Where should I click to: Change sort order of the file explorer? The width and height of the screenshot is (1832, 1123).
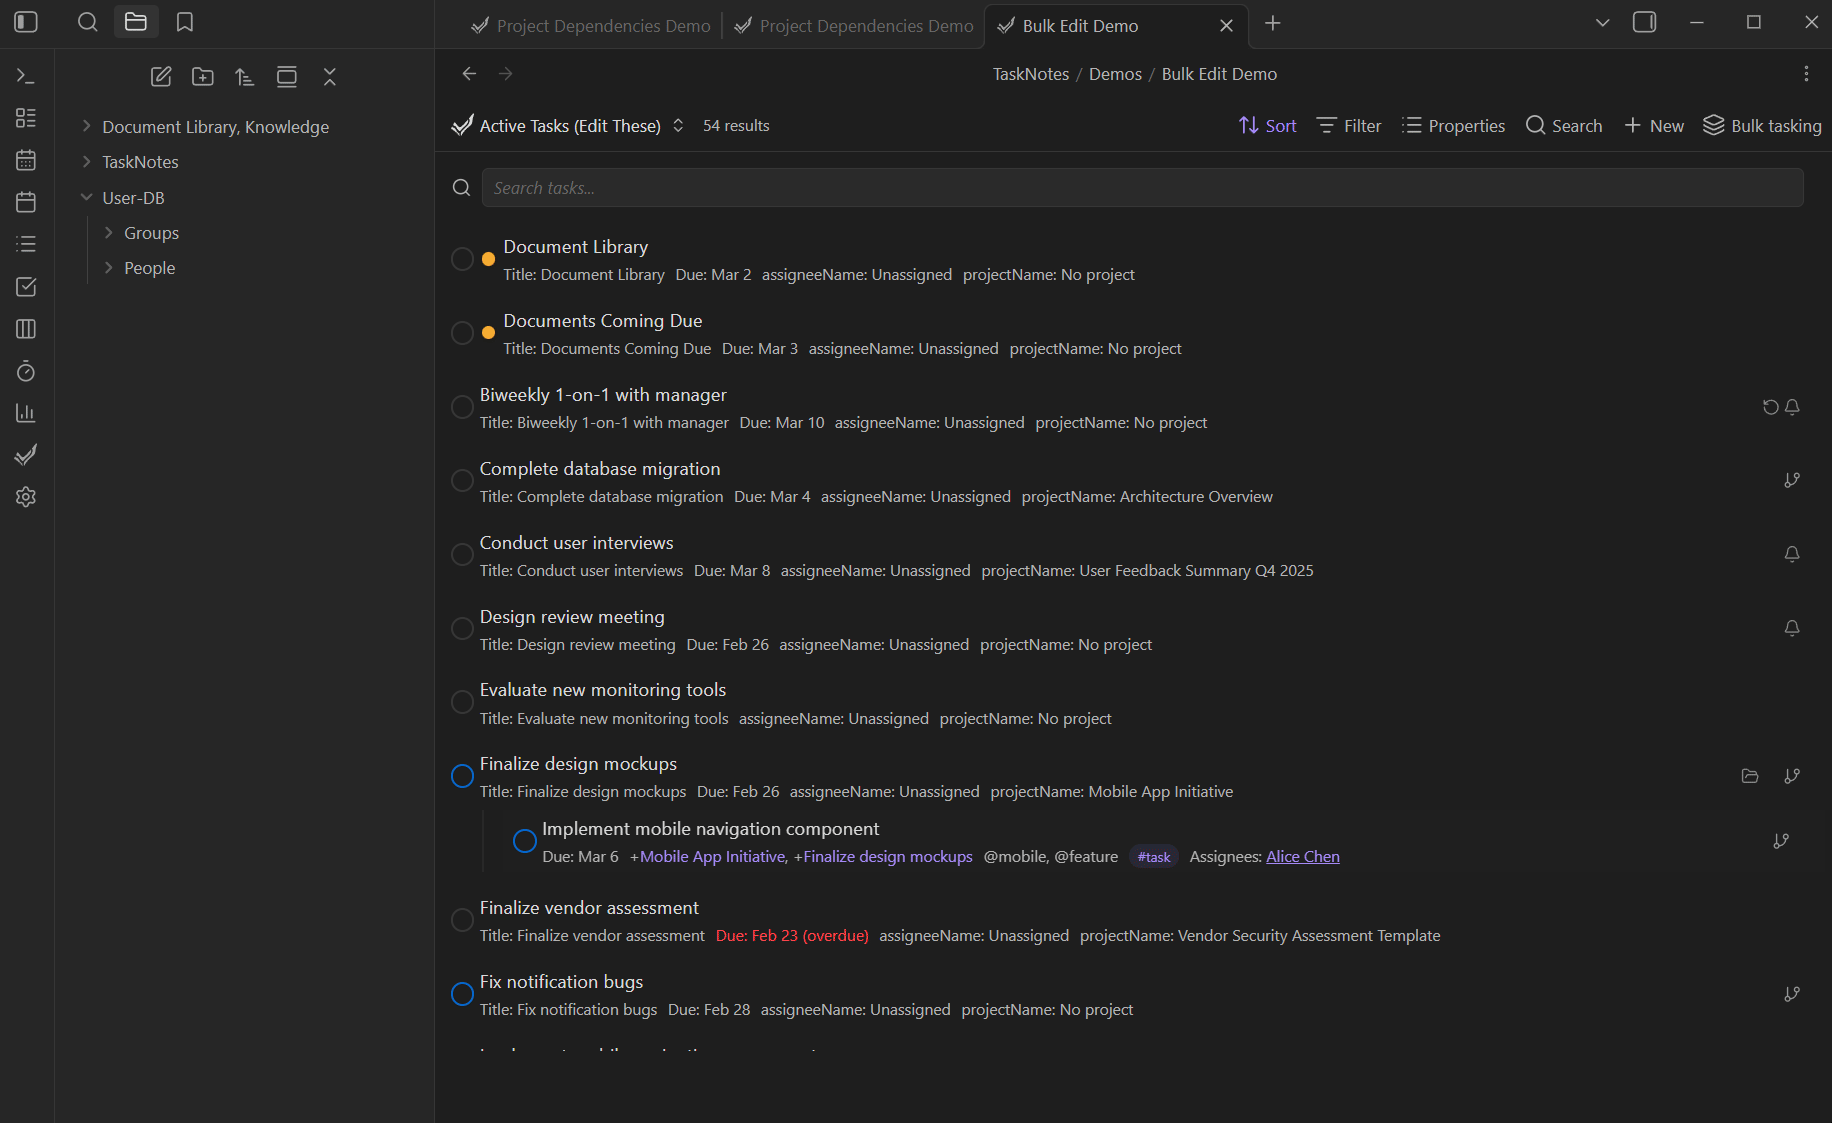[x=245, y=76]
